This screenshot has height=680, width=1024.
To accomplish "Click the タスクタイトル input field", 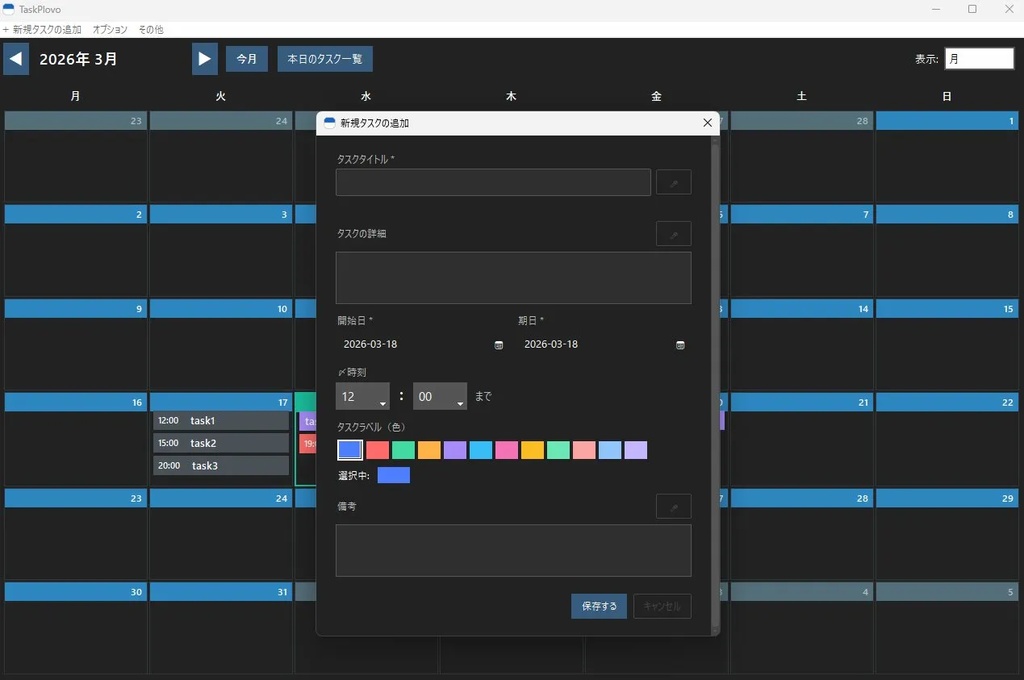I will (493, 182).
